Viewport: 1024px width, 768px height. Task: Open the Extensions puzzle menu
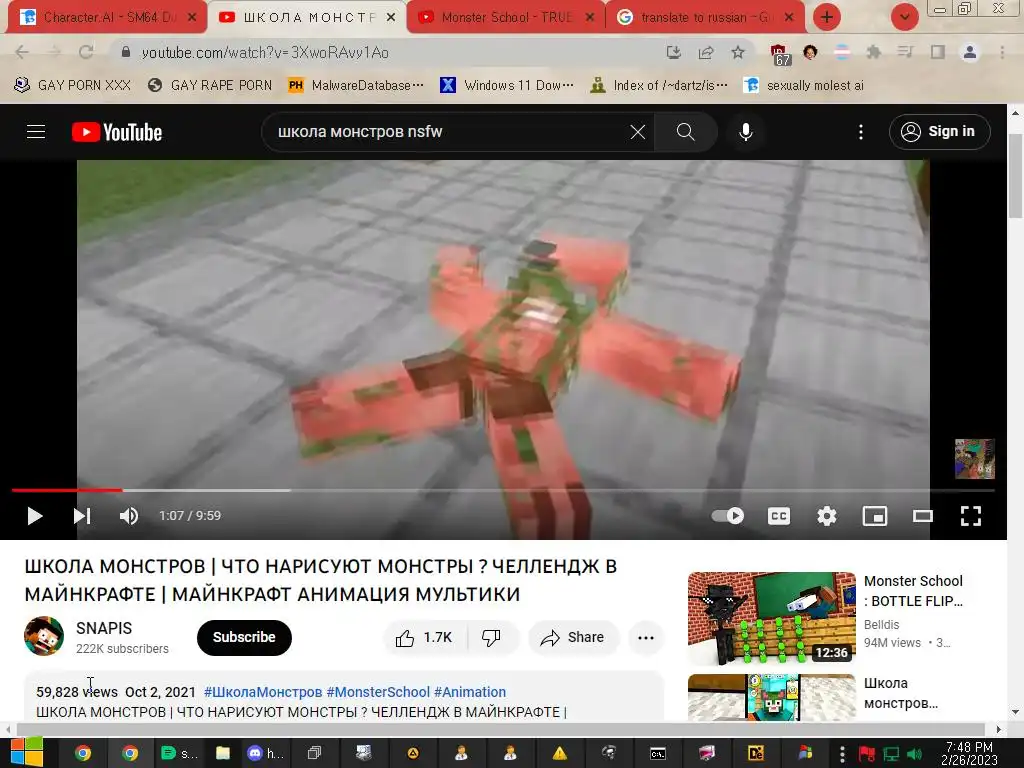[x=874, y=52]
